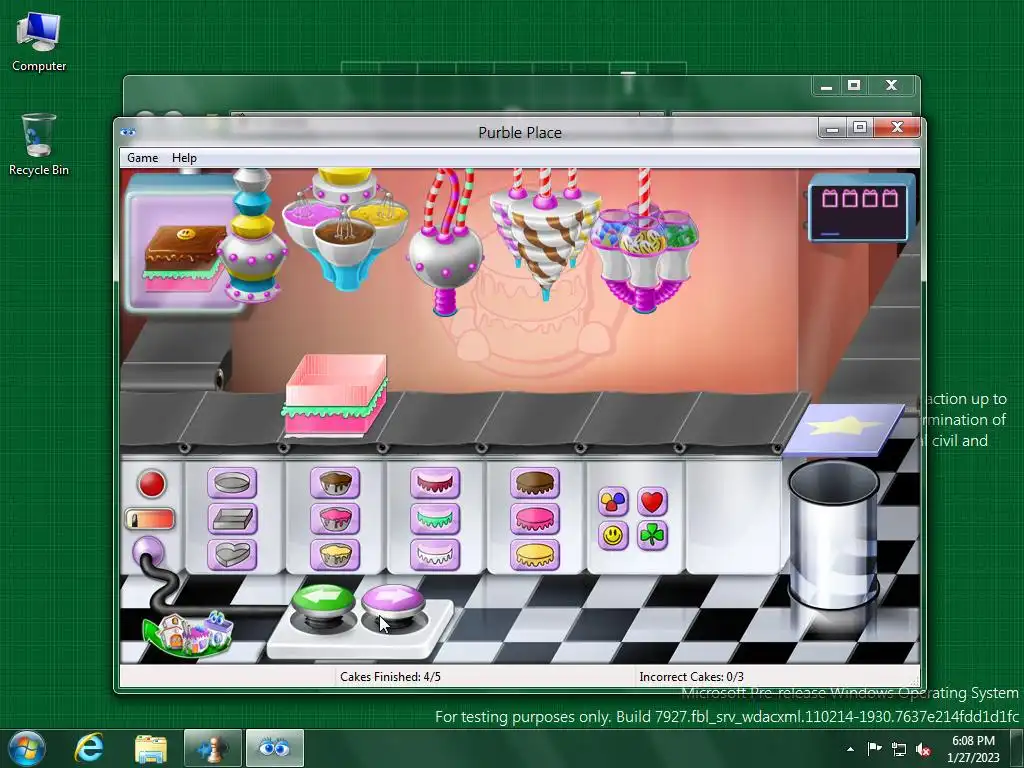Open the clock showing 6:08 PM

pos(973,749)
